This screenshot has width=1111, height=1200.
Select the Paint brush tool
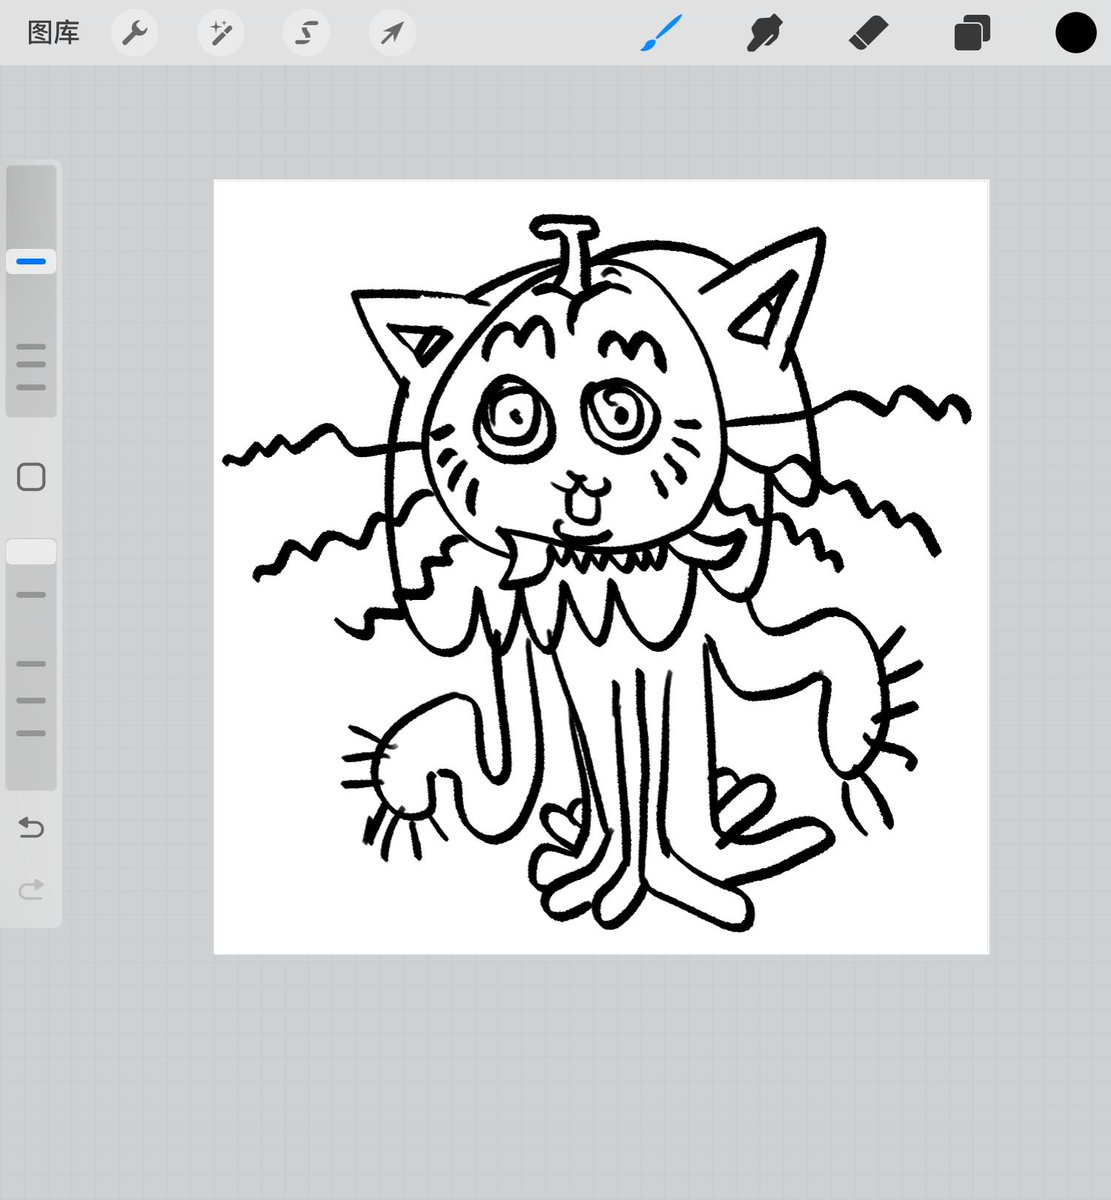[x=661, y=33]
